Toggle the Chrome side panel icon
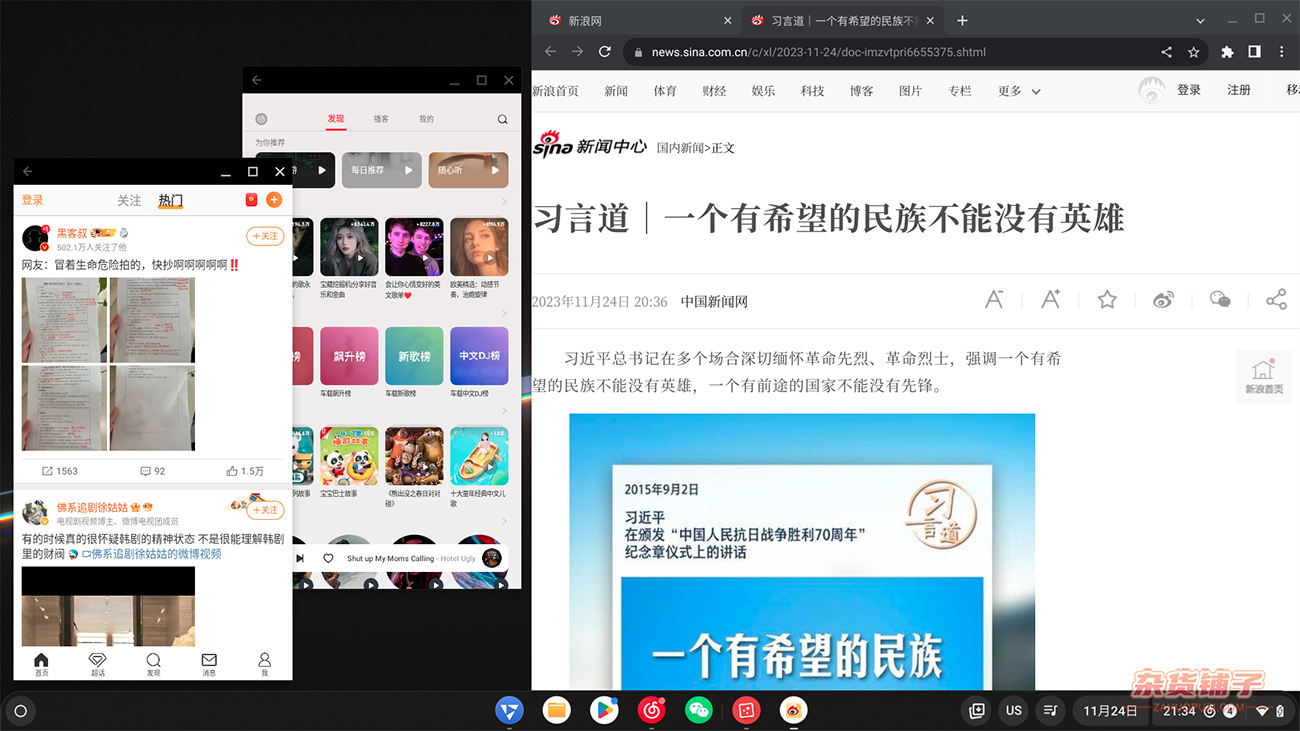Image resolution: width=1300 pixels, height=731 pixels. click(1254, 52)
